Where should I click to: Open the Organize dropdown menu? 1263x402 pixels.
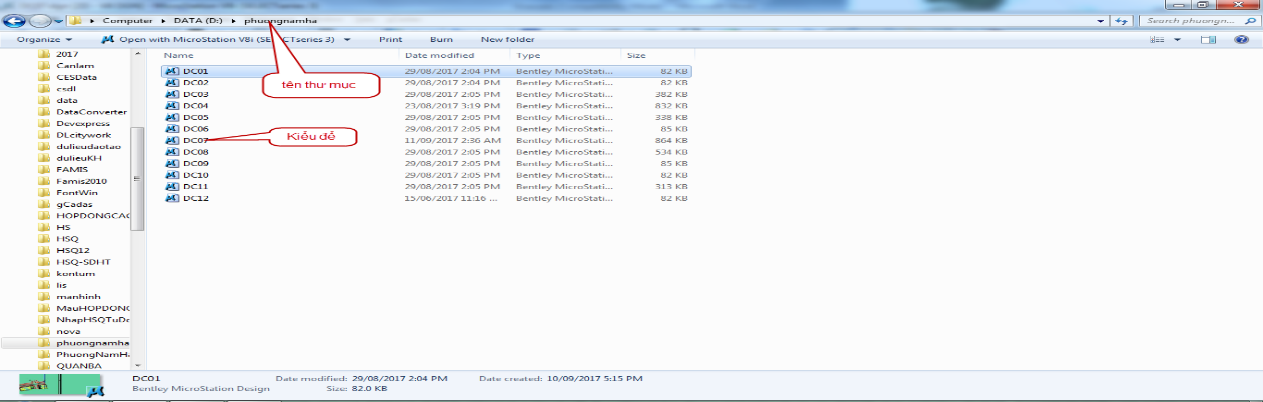(43, 40)
